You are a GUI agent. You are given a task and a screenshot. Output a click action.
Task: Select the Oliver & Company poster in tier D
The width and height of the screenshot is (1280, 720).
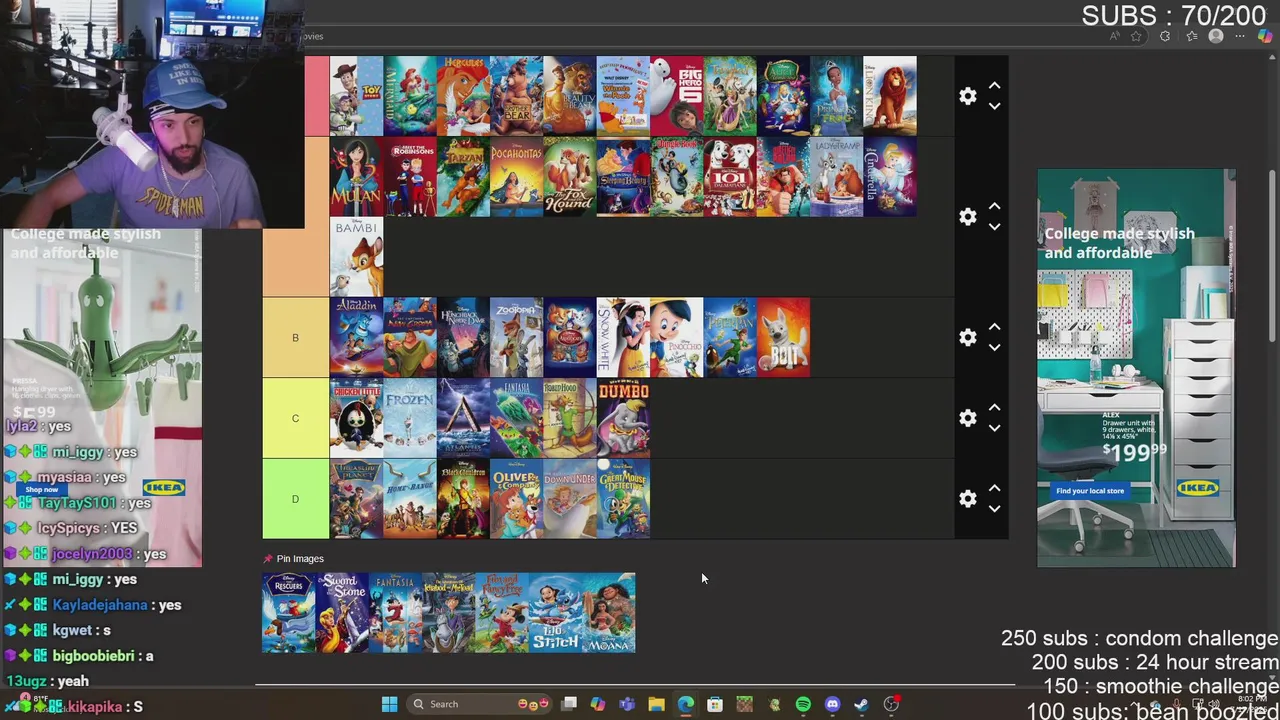tap(516, 498)
